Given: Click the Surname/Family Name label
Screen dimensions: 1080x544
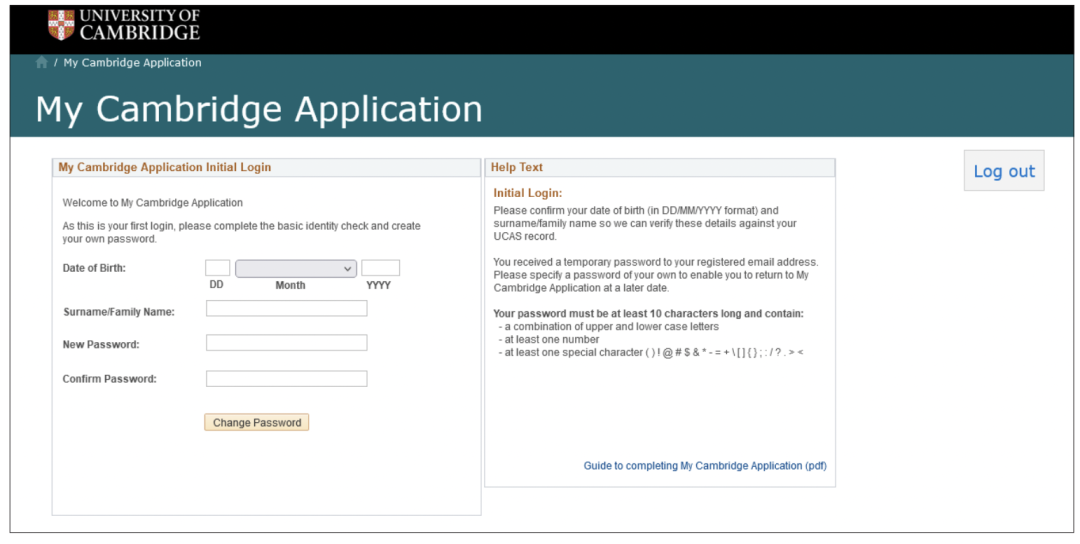Looking at the screenshot, I should (118, 312).
